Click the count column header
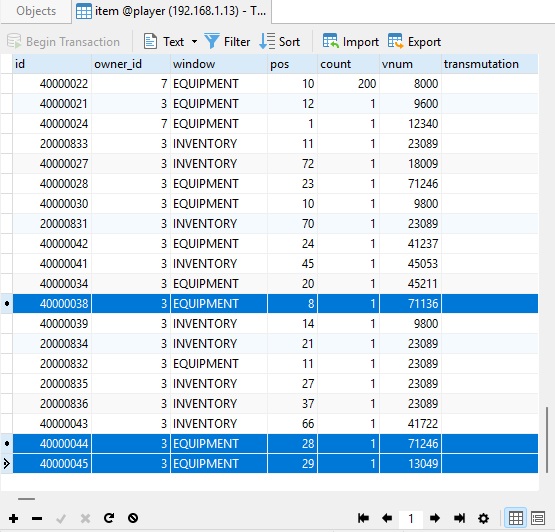Screen dimensions: 555x532 [x=349, y=64]
